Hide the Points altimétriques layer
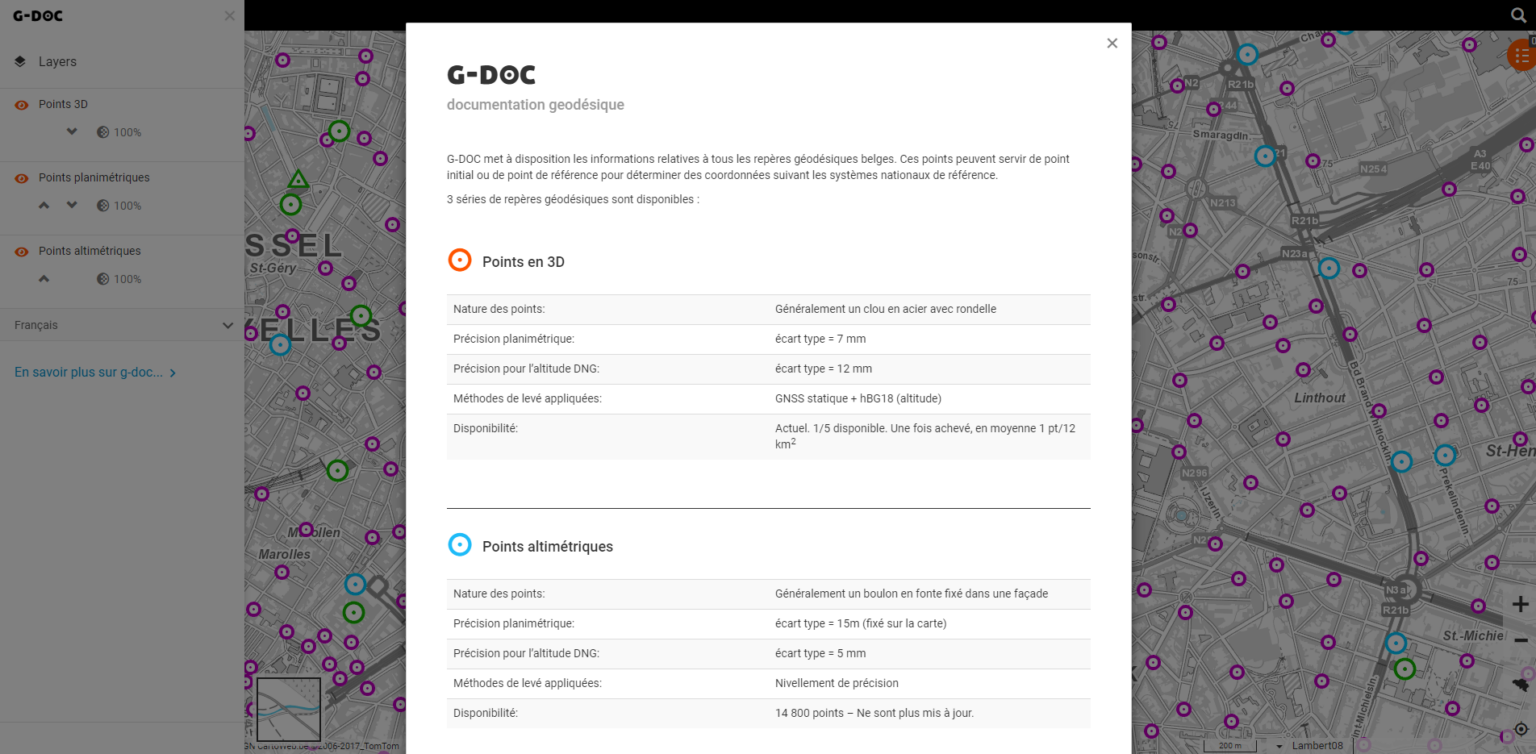 (21, 251)
